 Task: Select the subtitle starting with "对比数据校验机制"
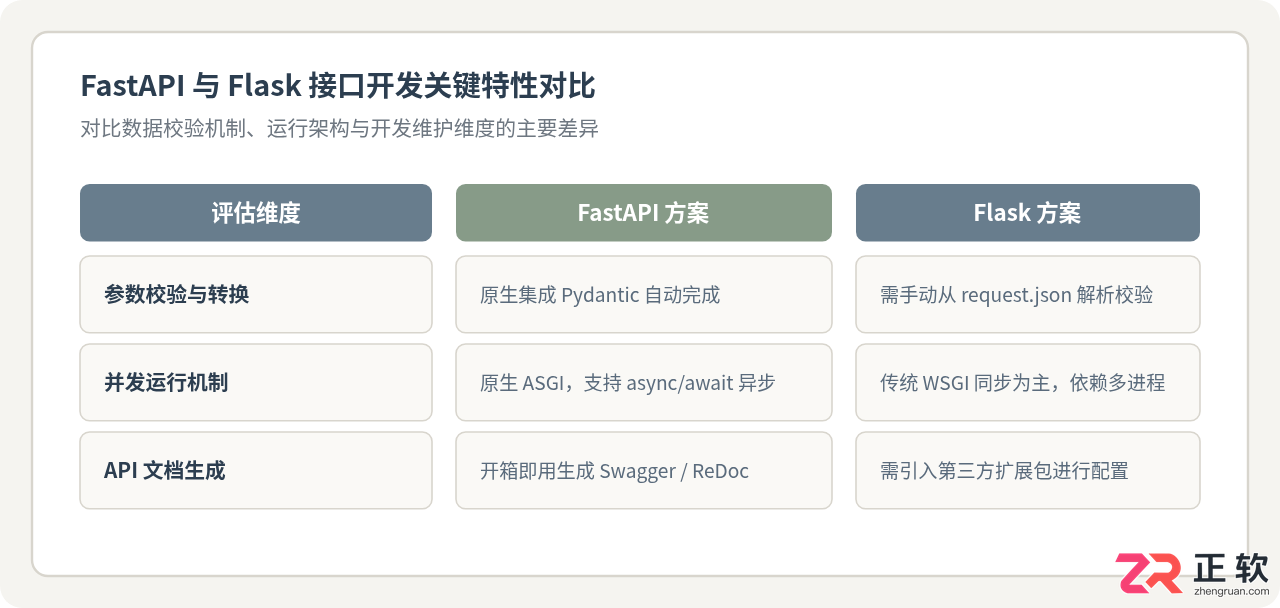[339, 129]
